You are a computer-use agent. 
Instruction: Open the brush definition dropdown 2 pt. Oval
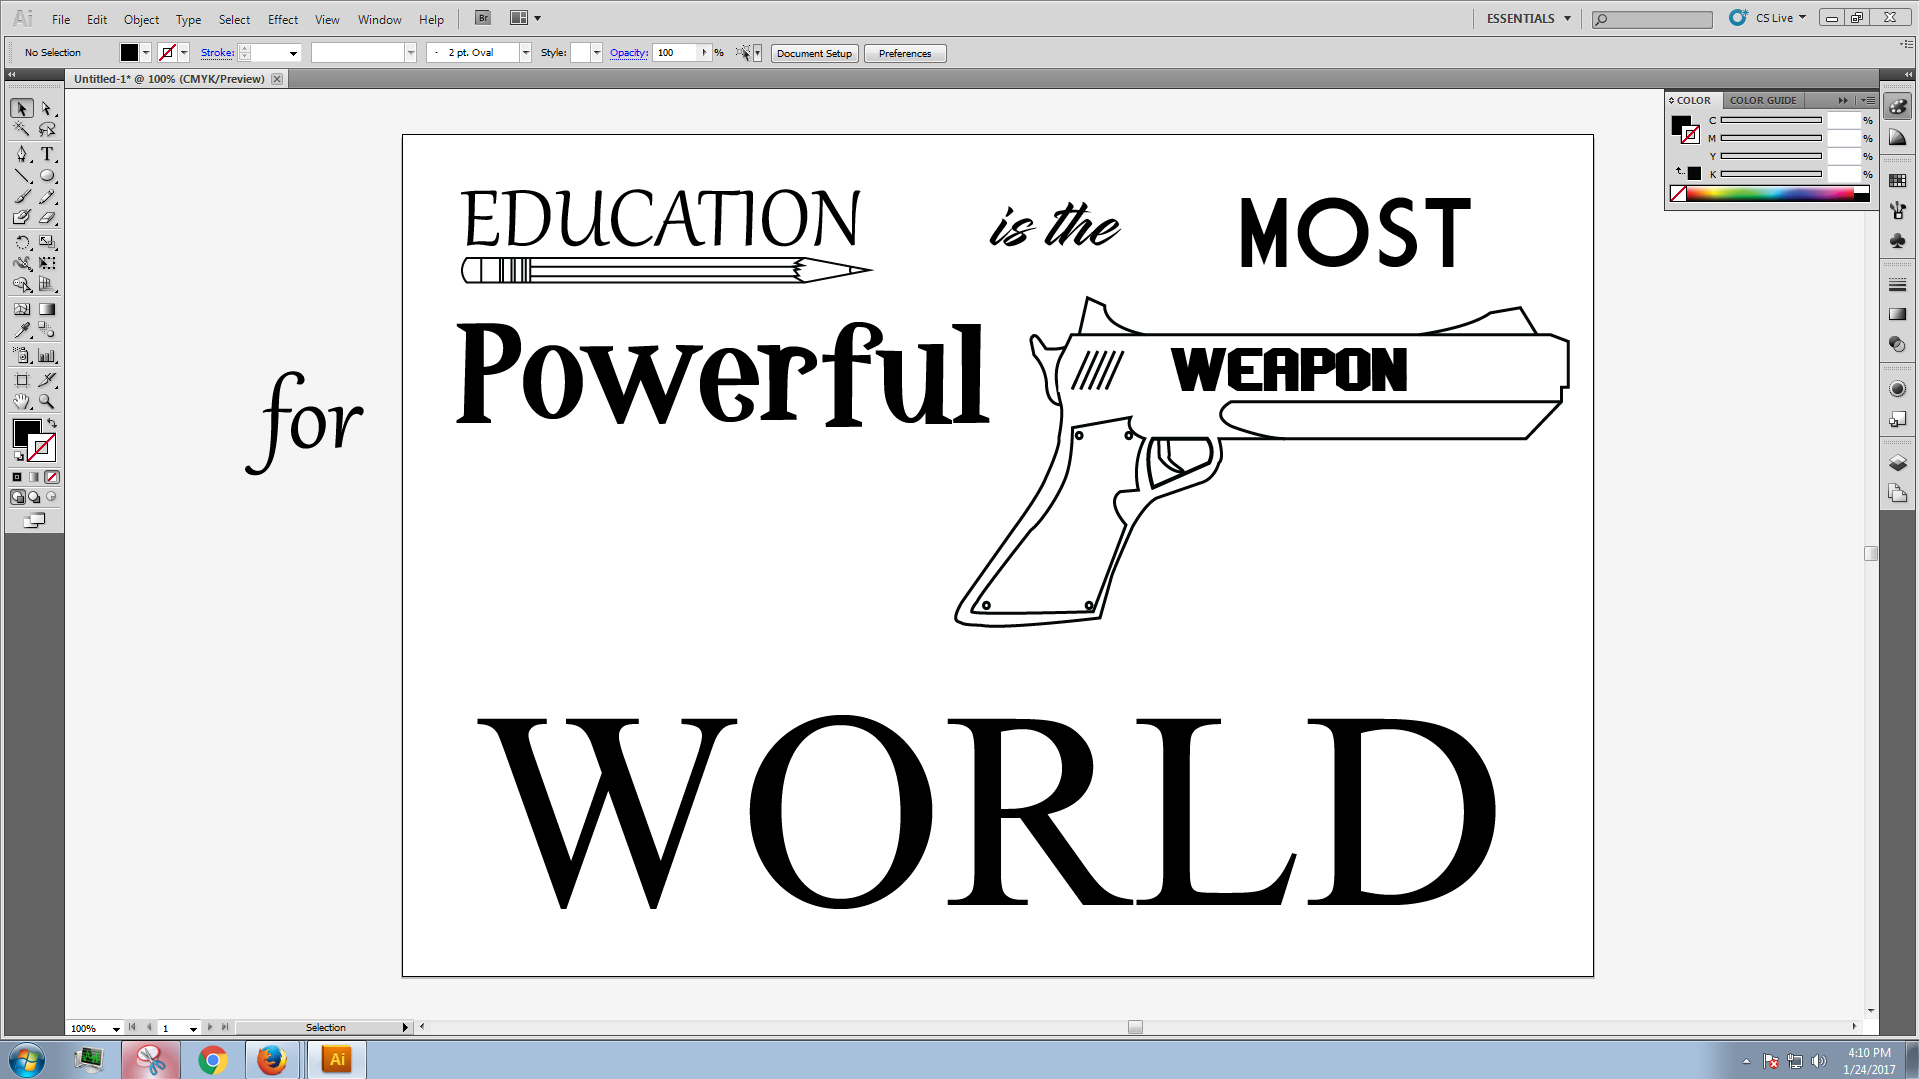[525, 53]
